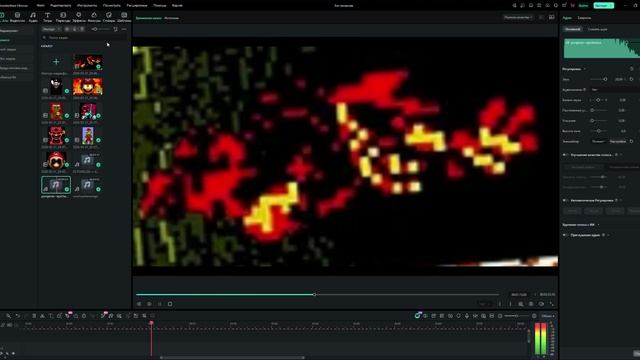
Task: Click the timeline delete (trash) icon
Action: tap(34, 316)
